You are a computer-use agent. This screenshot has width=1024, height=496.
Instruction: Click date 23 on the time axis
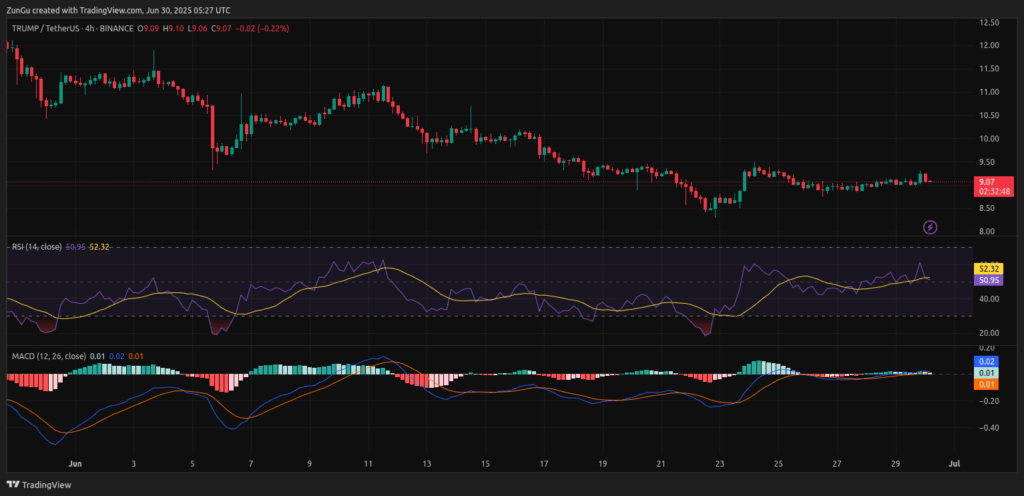pos(720,464)
